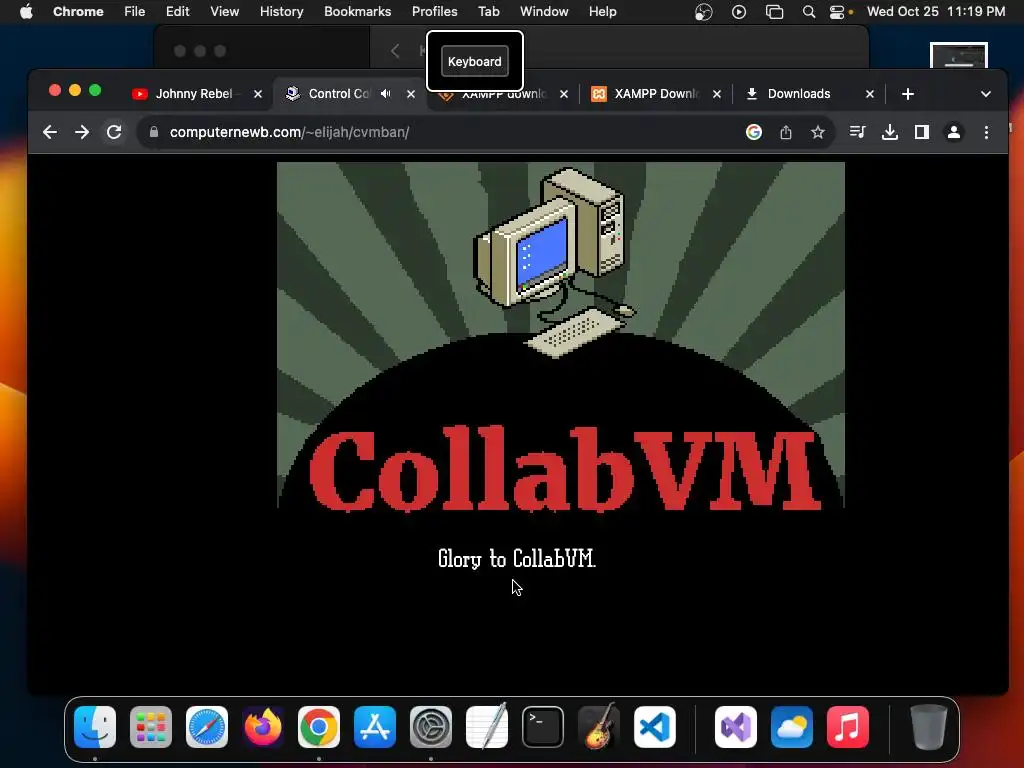Viewport: 1024px width, 768px height.
Task: Bookmark this page with the star icon
Action: click(818, 133)
